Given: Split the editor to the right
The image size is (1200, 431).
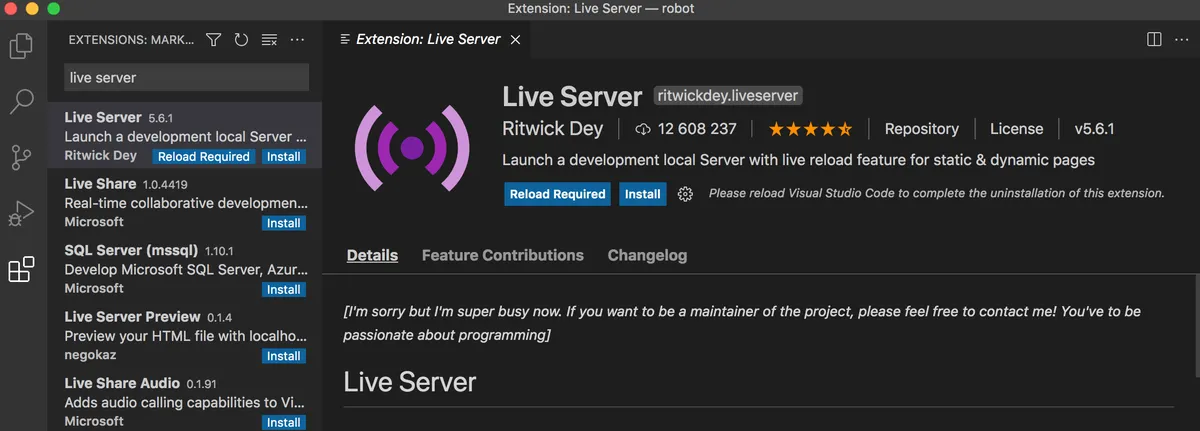Looking at the screenshot, I should [1154, 39].
